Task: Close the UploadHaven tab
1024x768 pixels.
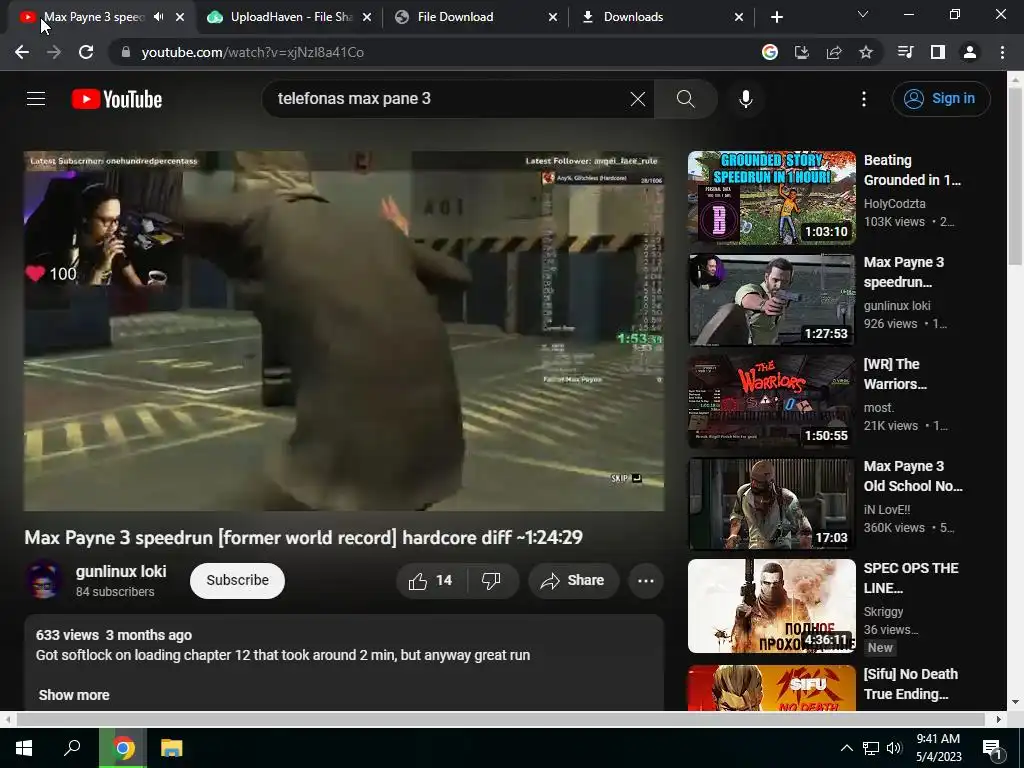Action: [x=367, y=17]
